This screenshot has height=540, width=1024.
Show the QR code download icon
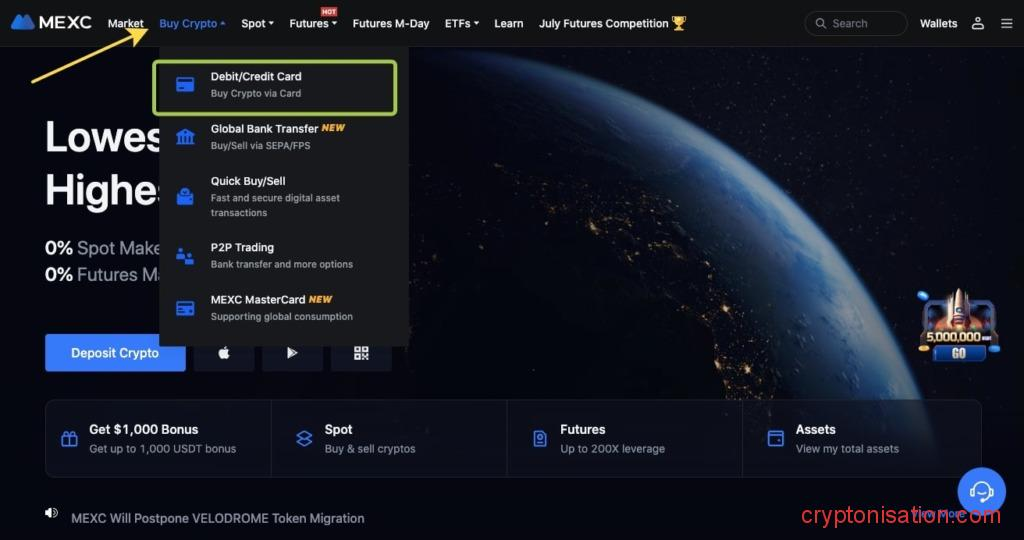click(361, 353)
